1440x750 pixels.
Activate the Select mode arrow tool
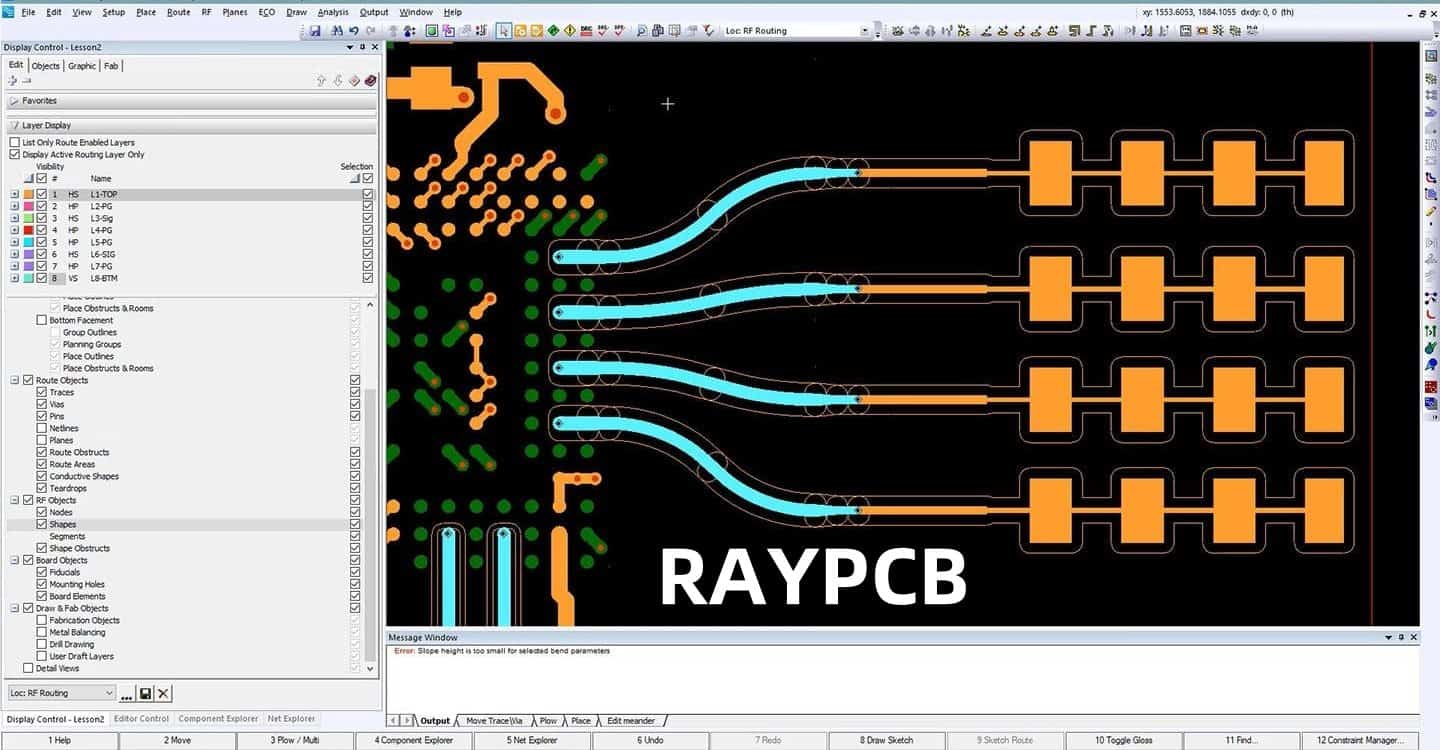pyautogui.click(x=504, y=31)
